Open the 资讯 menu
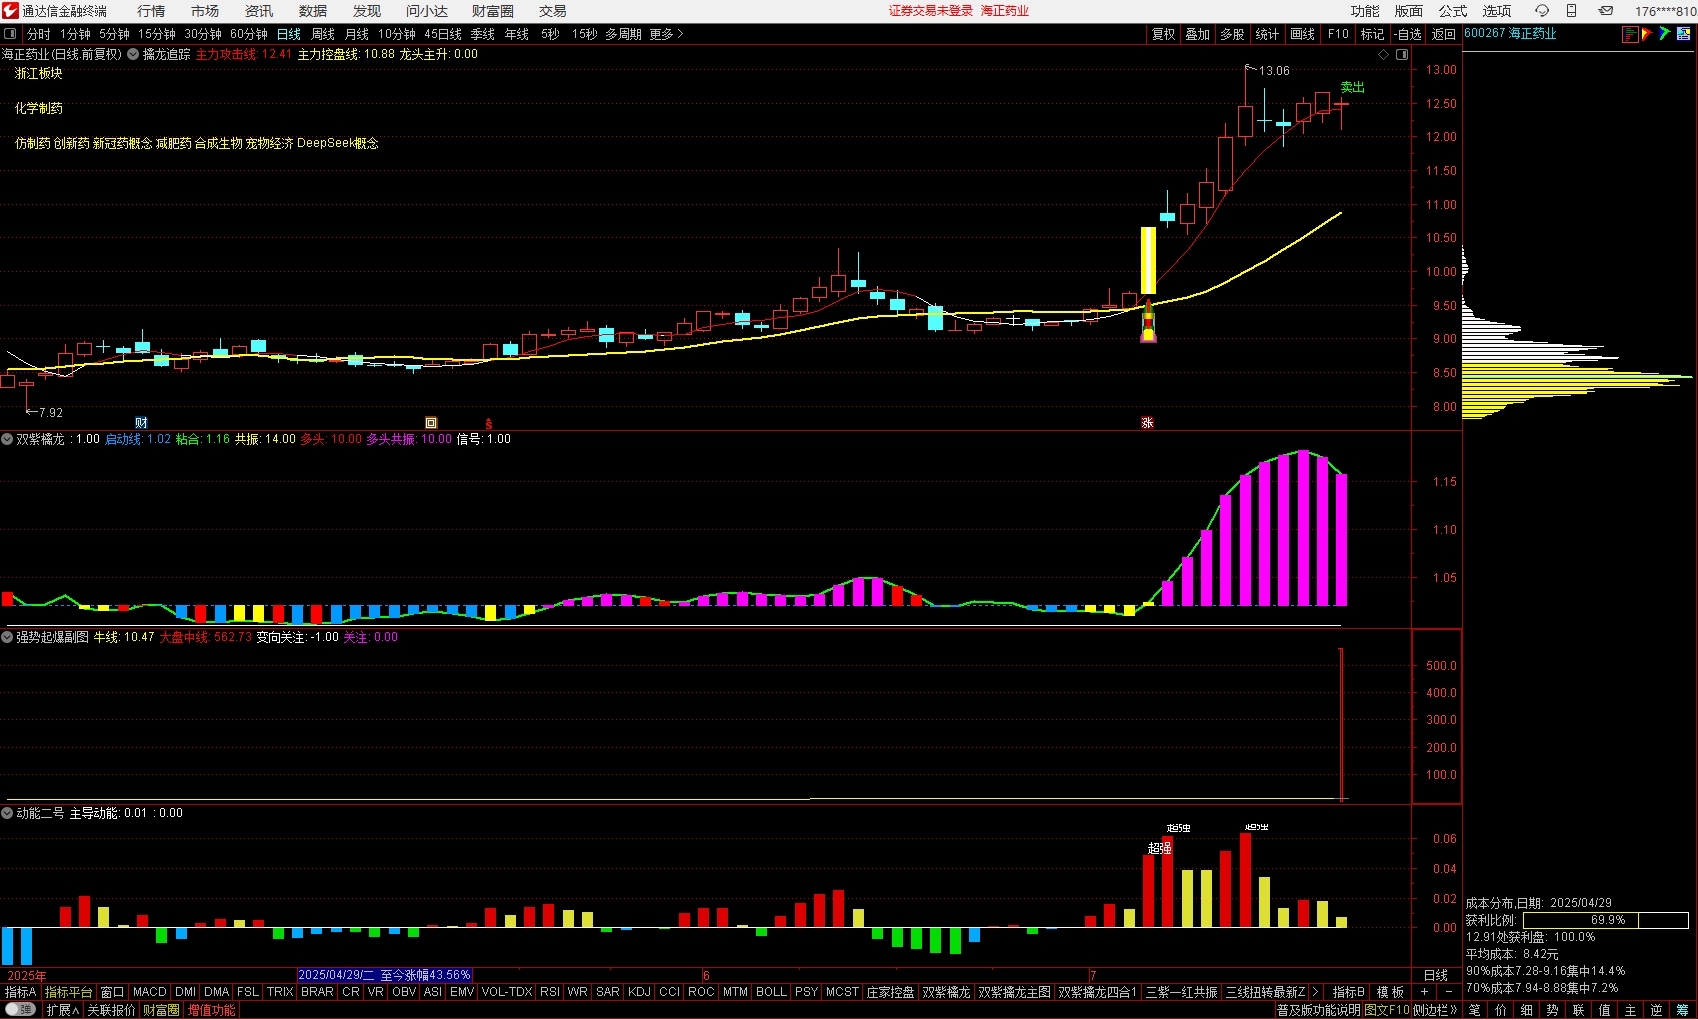1698x1020 pixels. (x=259, y=11)
